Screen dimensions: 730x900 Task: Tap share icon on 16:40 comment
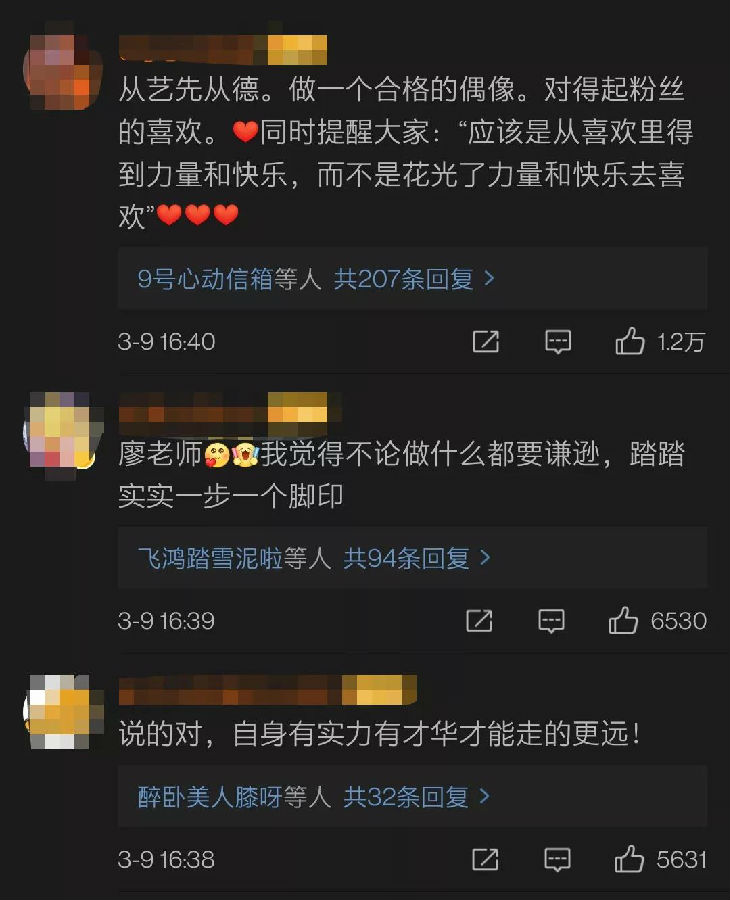coord(486,342)
